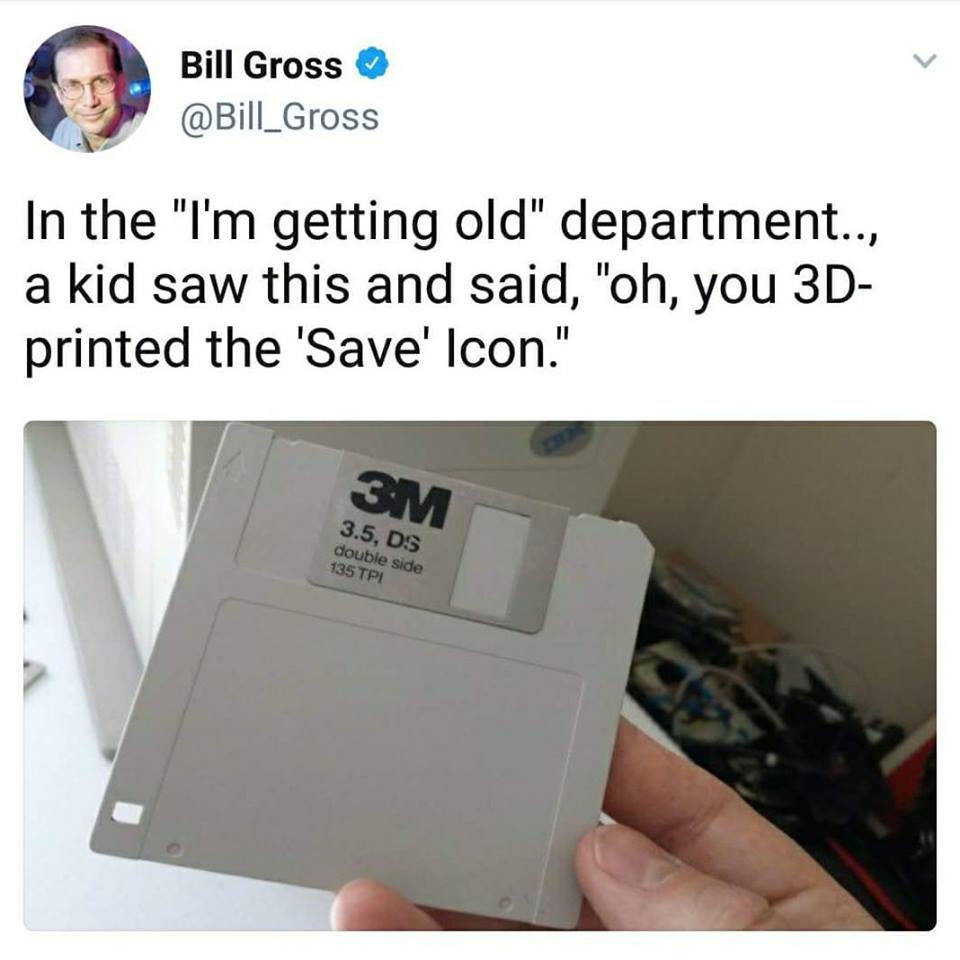This screenshot has width=960, height=960.
Task: Click the write-protect tab hole on disk
Action: coord(126,812)
